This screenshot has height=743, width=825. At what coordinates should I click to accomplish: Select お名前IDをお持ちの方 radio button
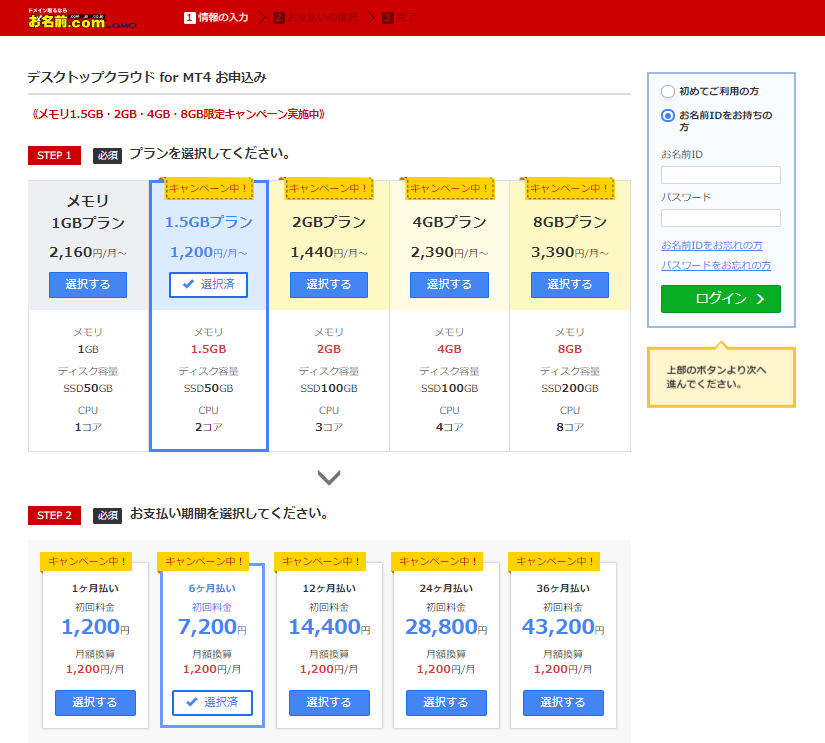pos(668,115)
